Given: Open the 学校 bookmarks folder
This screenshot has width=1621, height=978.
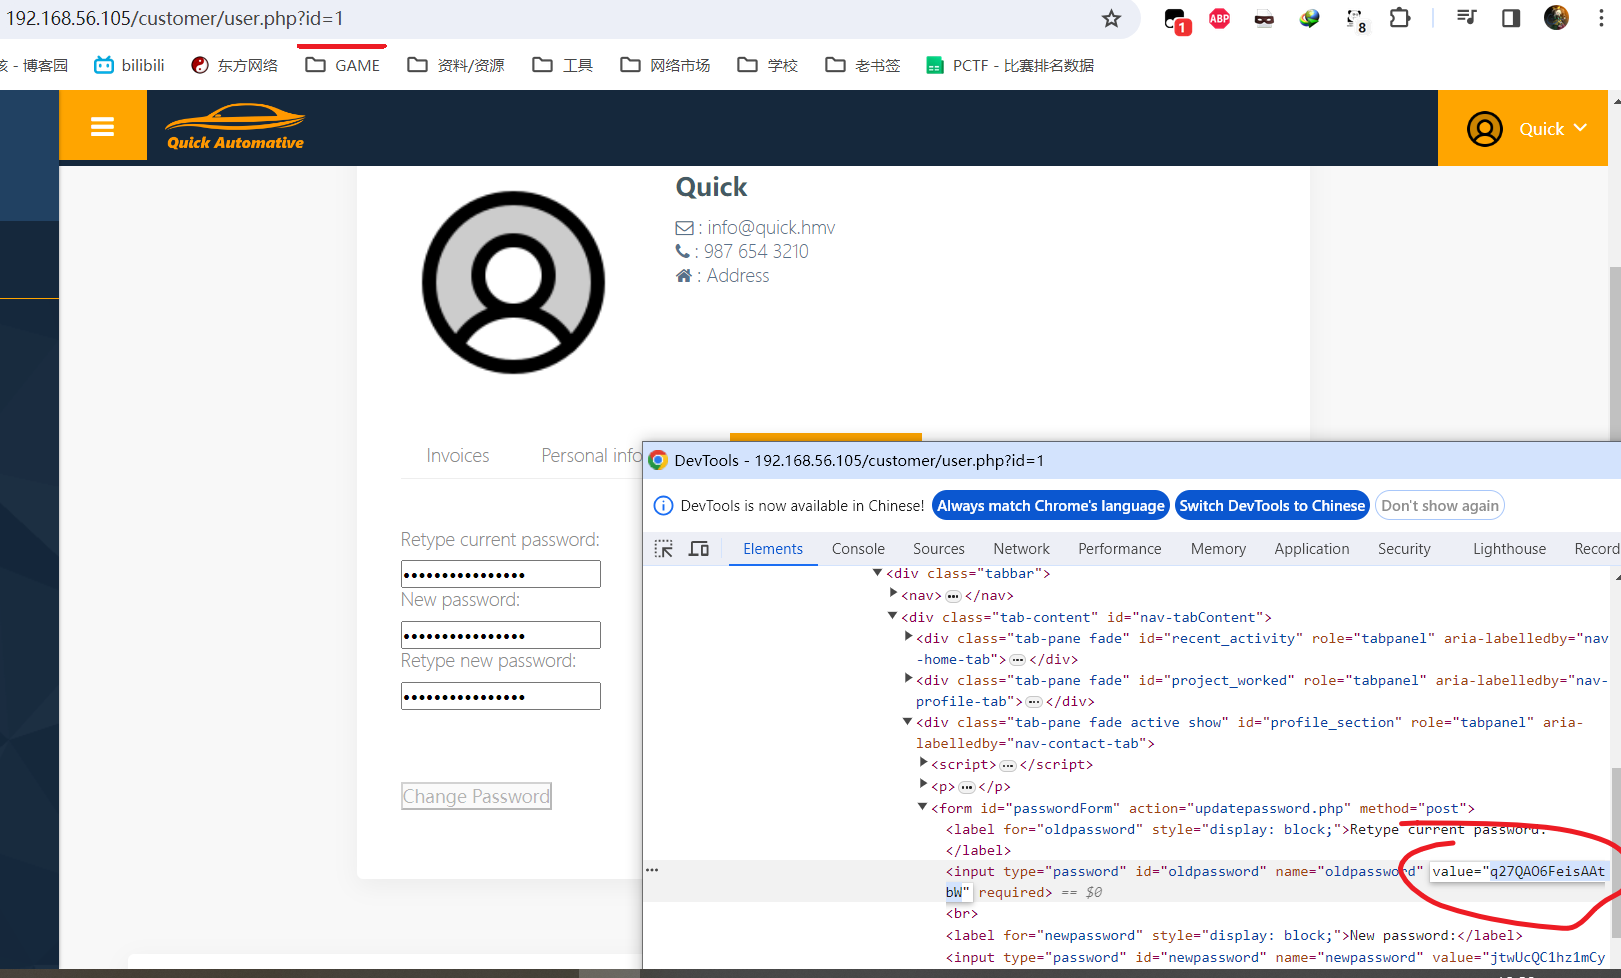Looking at the screenshot, I should point(768,65).
